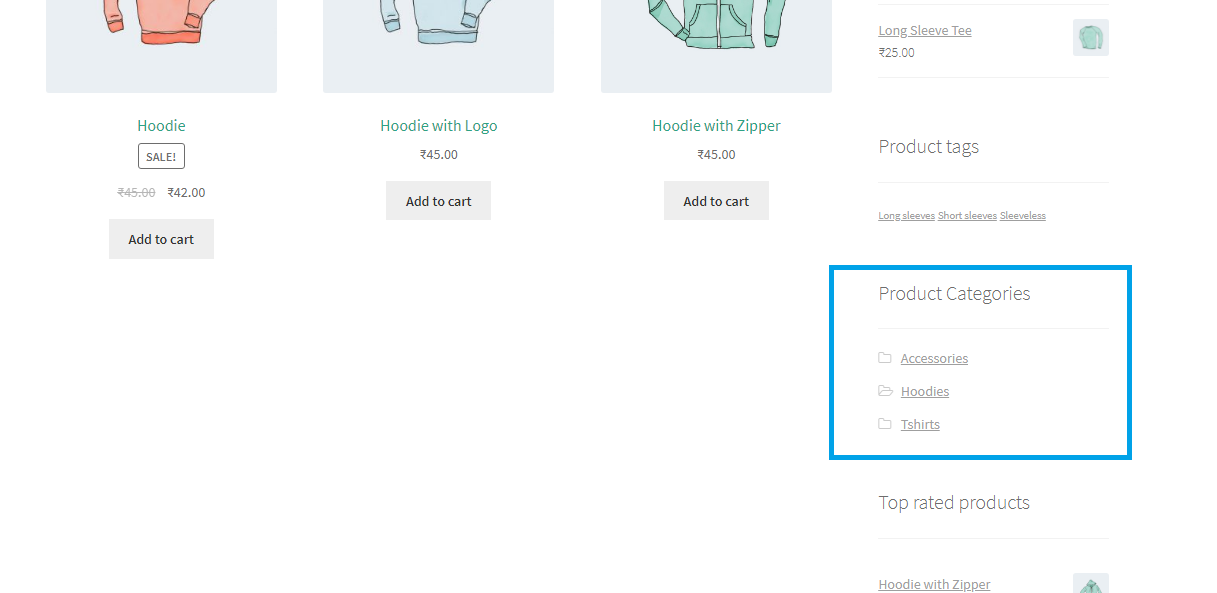Add Hoodie with Logo to cart
The image size is (1217, 593).
pos(438,201)
